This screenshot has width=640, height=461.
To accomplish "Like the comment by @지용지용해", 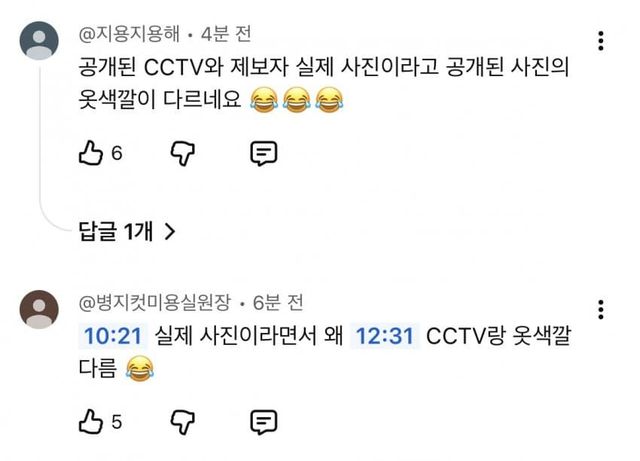I will pos(90,153).
